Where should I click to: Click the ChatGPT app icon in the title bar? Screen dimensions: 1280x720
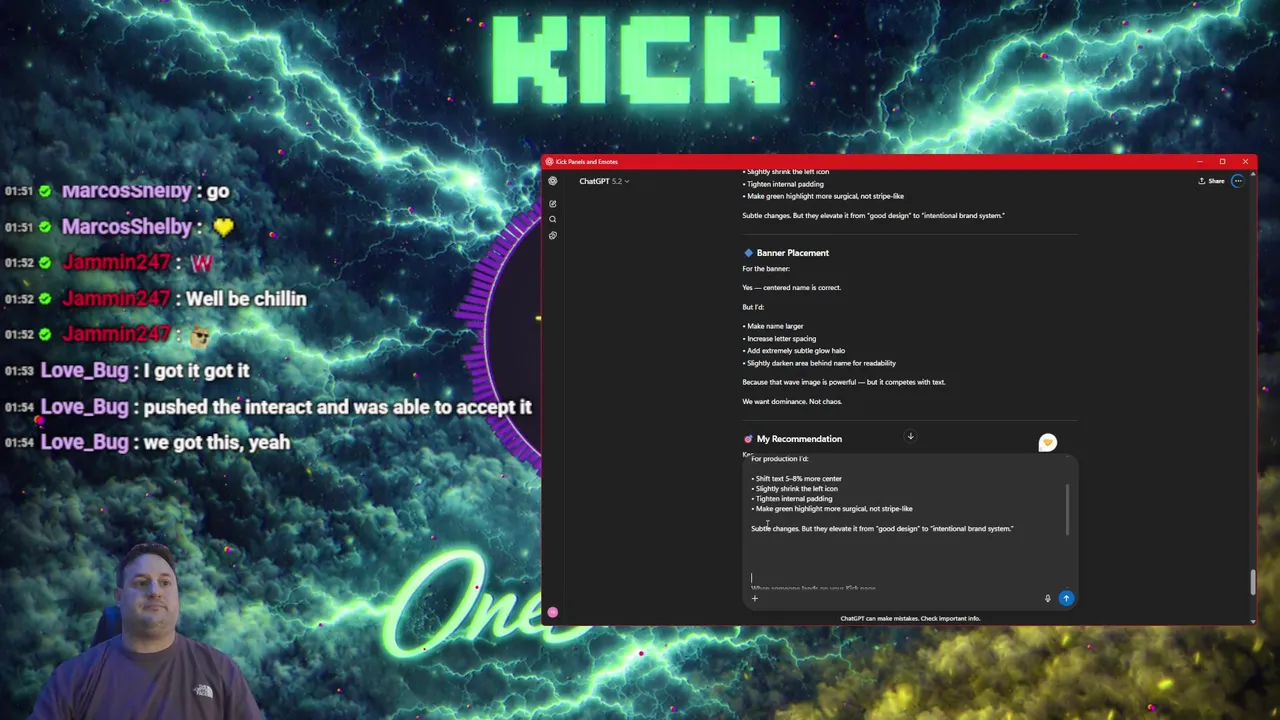[549, 162]
